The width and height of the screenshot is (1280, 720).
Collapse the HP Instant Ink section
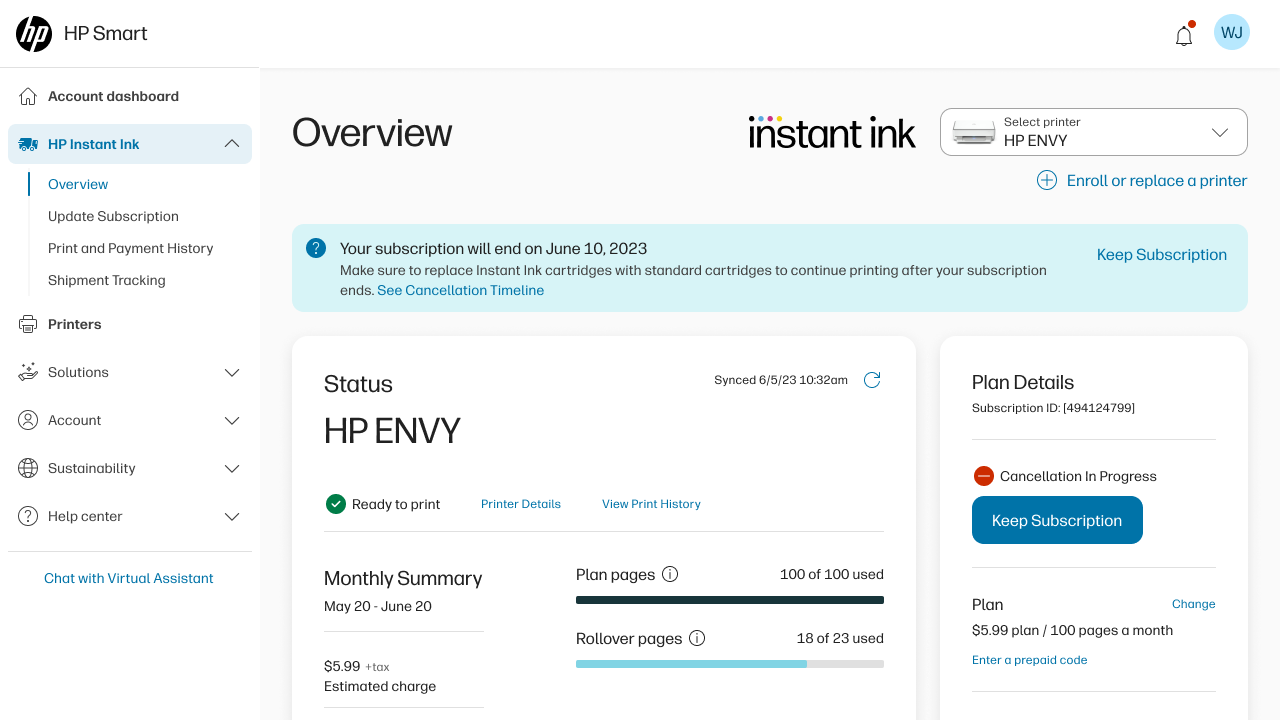click(232, 144)
